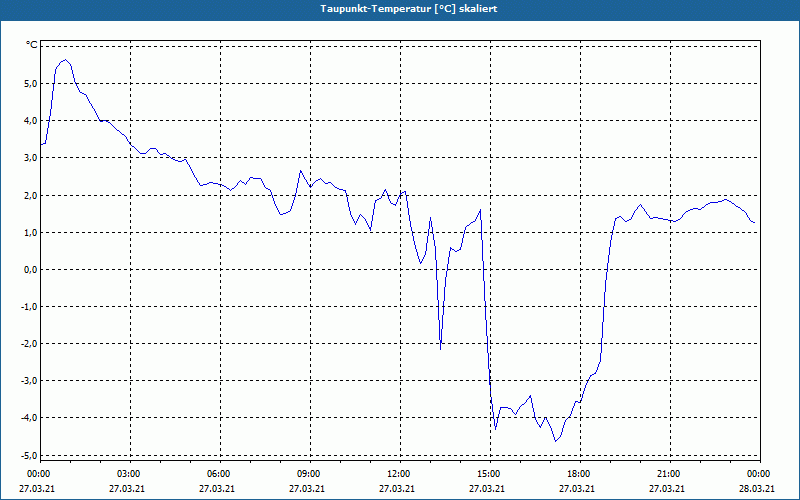This screenshot has width=800, height=500.
Task: Select the -4,0 y-axis label
Action: 30,418
